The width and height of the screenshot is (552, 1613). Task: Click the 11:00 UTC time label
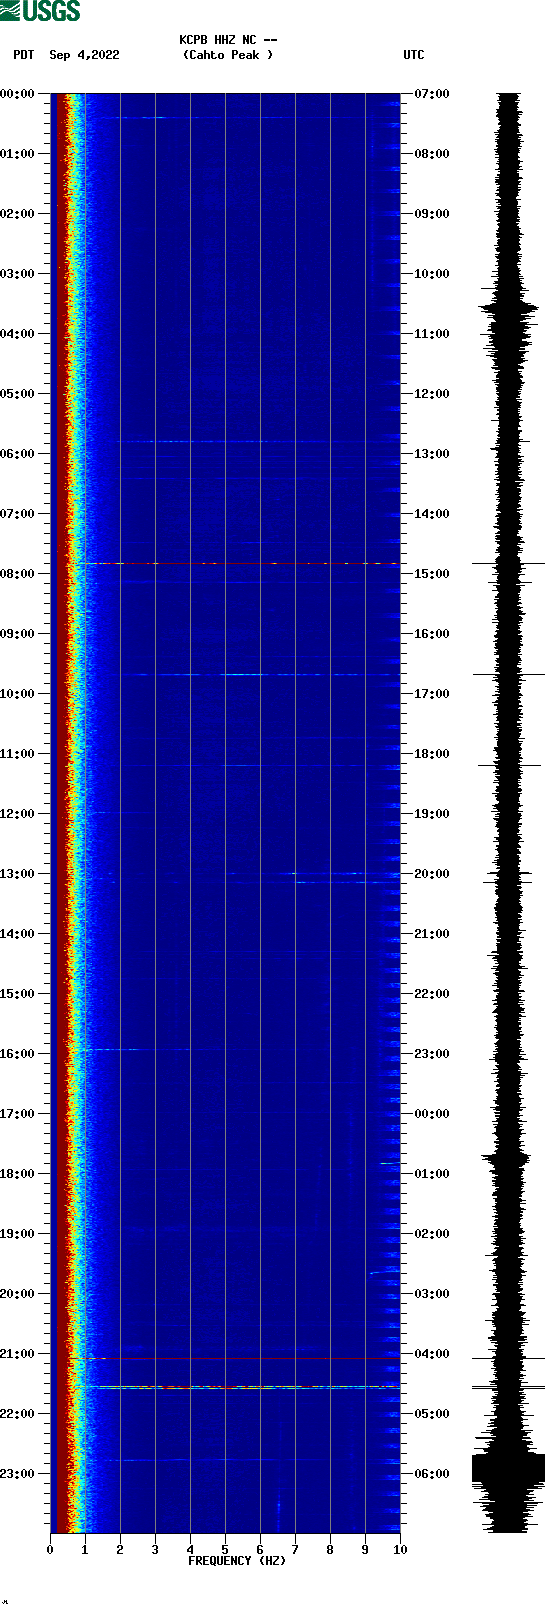click(432, 334)
